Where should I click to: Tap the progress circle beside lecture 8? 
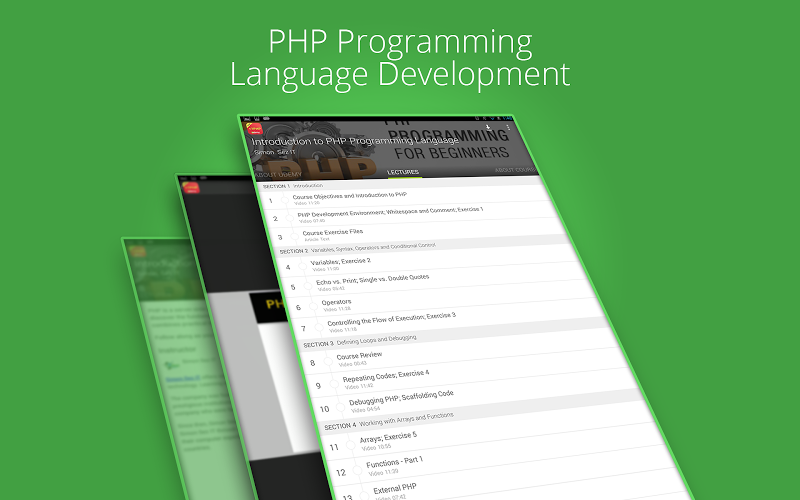[328, 362]
